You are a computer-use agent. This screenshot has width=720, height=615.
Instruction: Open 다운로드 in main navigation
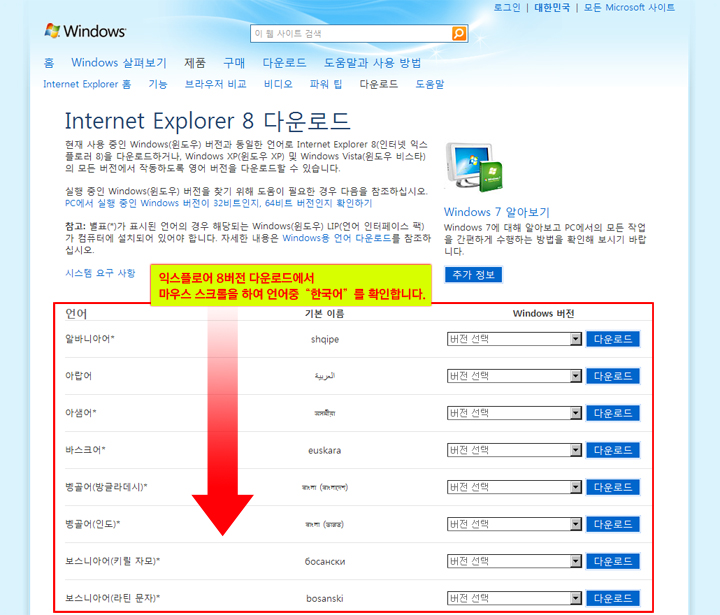284,62
